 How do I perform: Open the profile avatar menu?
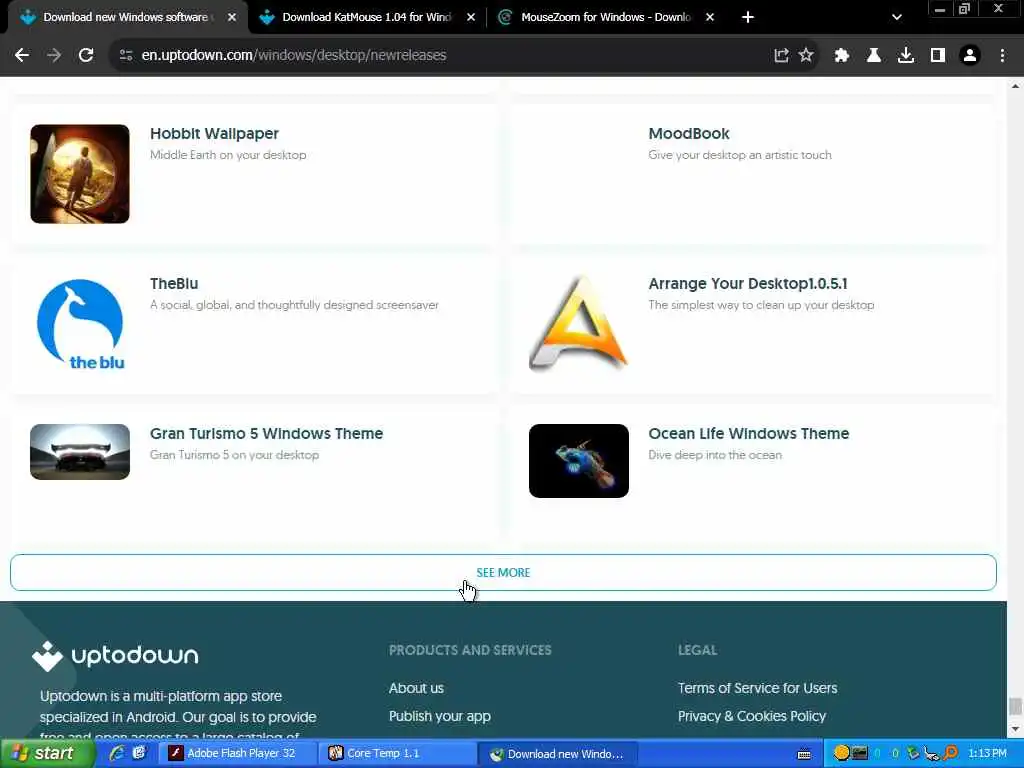[970, 56]
